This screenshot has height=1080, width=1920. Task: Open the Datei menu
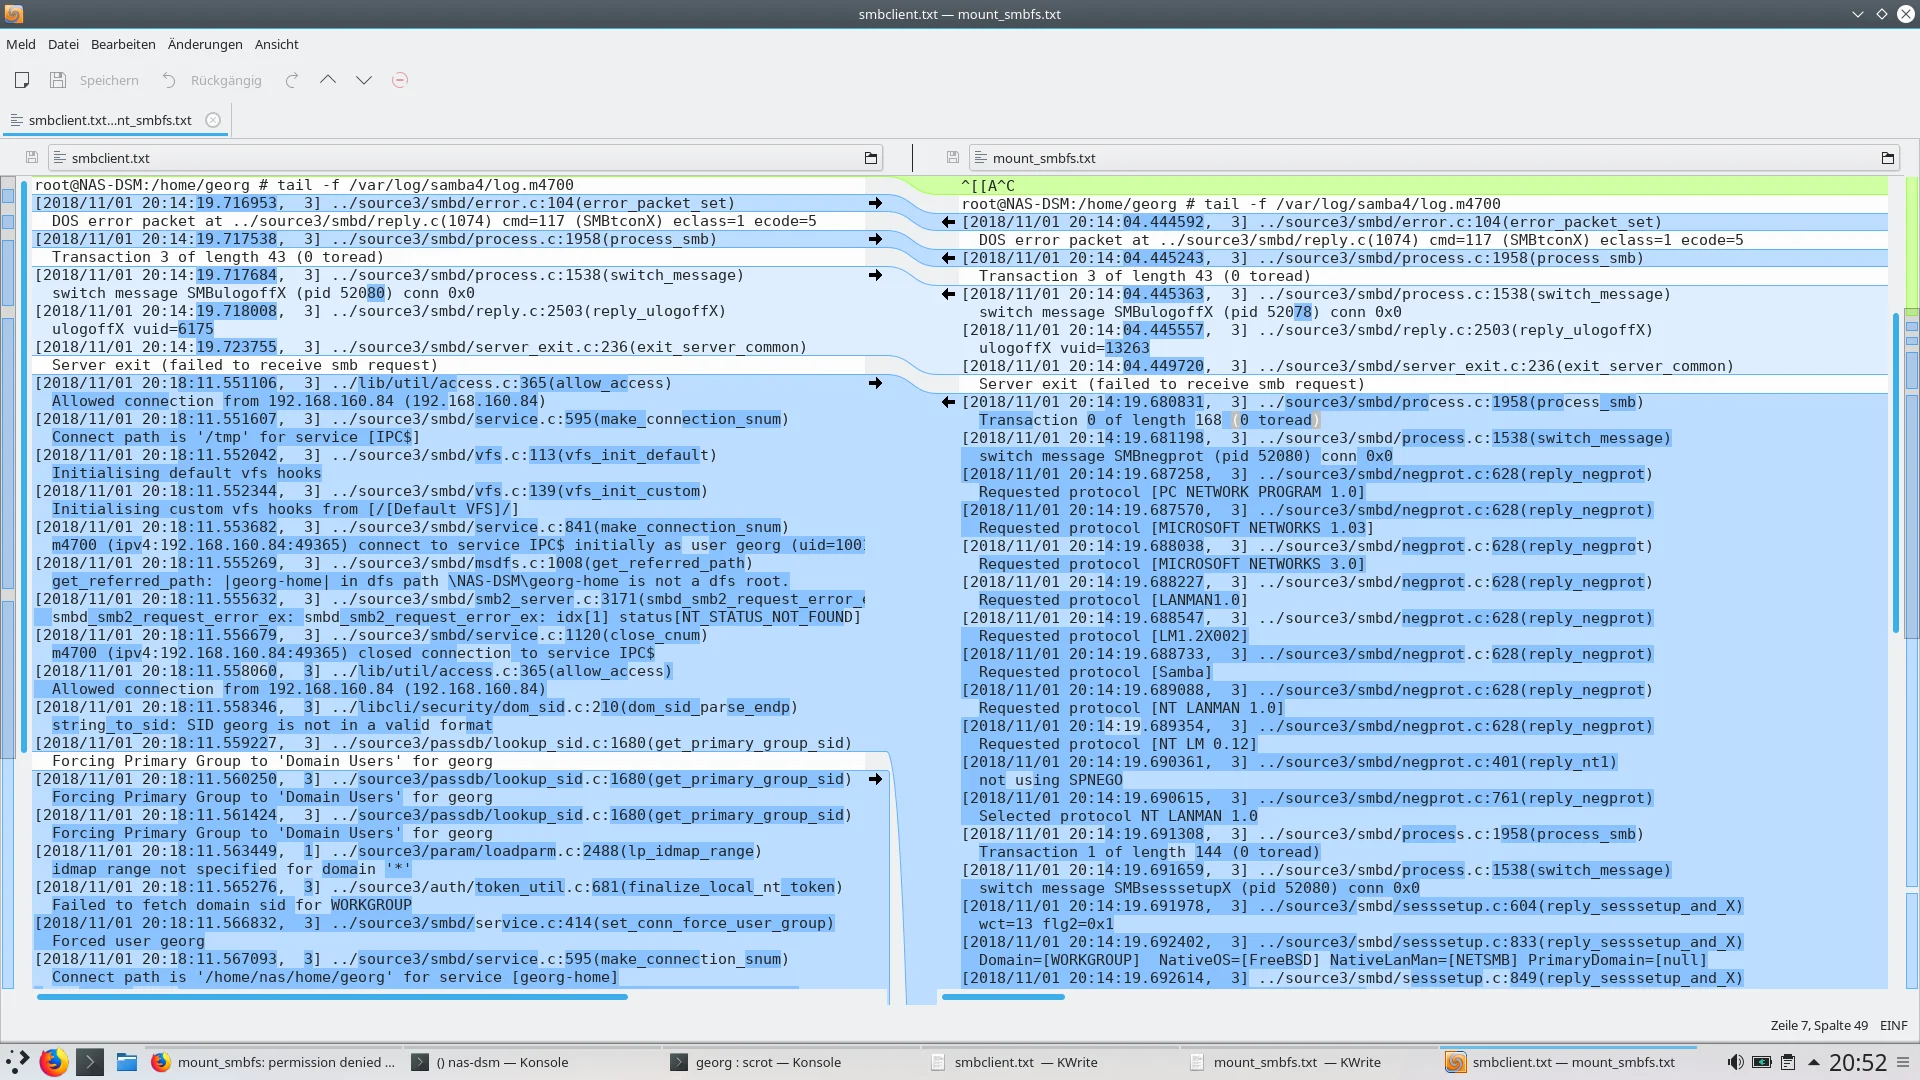click(x=63, y=44)
